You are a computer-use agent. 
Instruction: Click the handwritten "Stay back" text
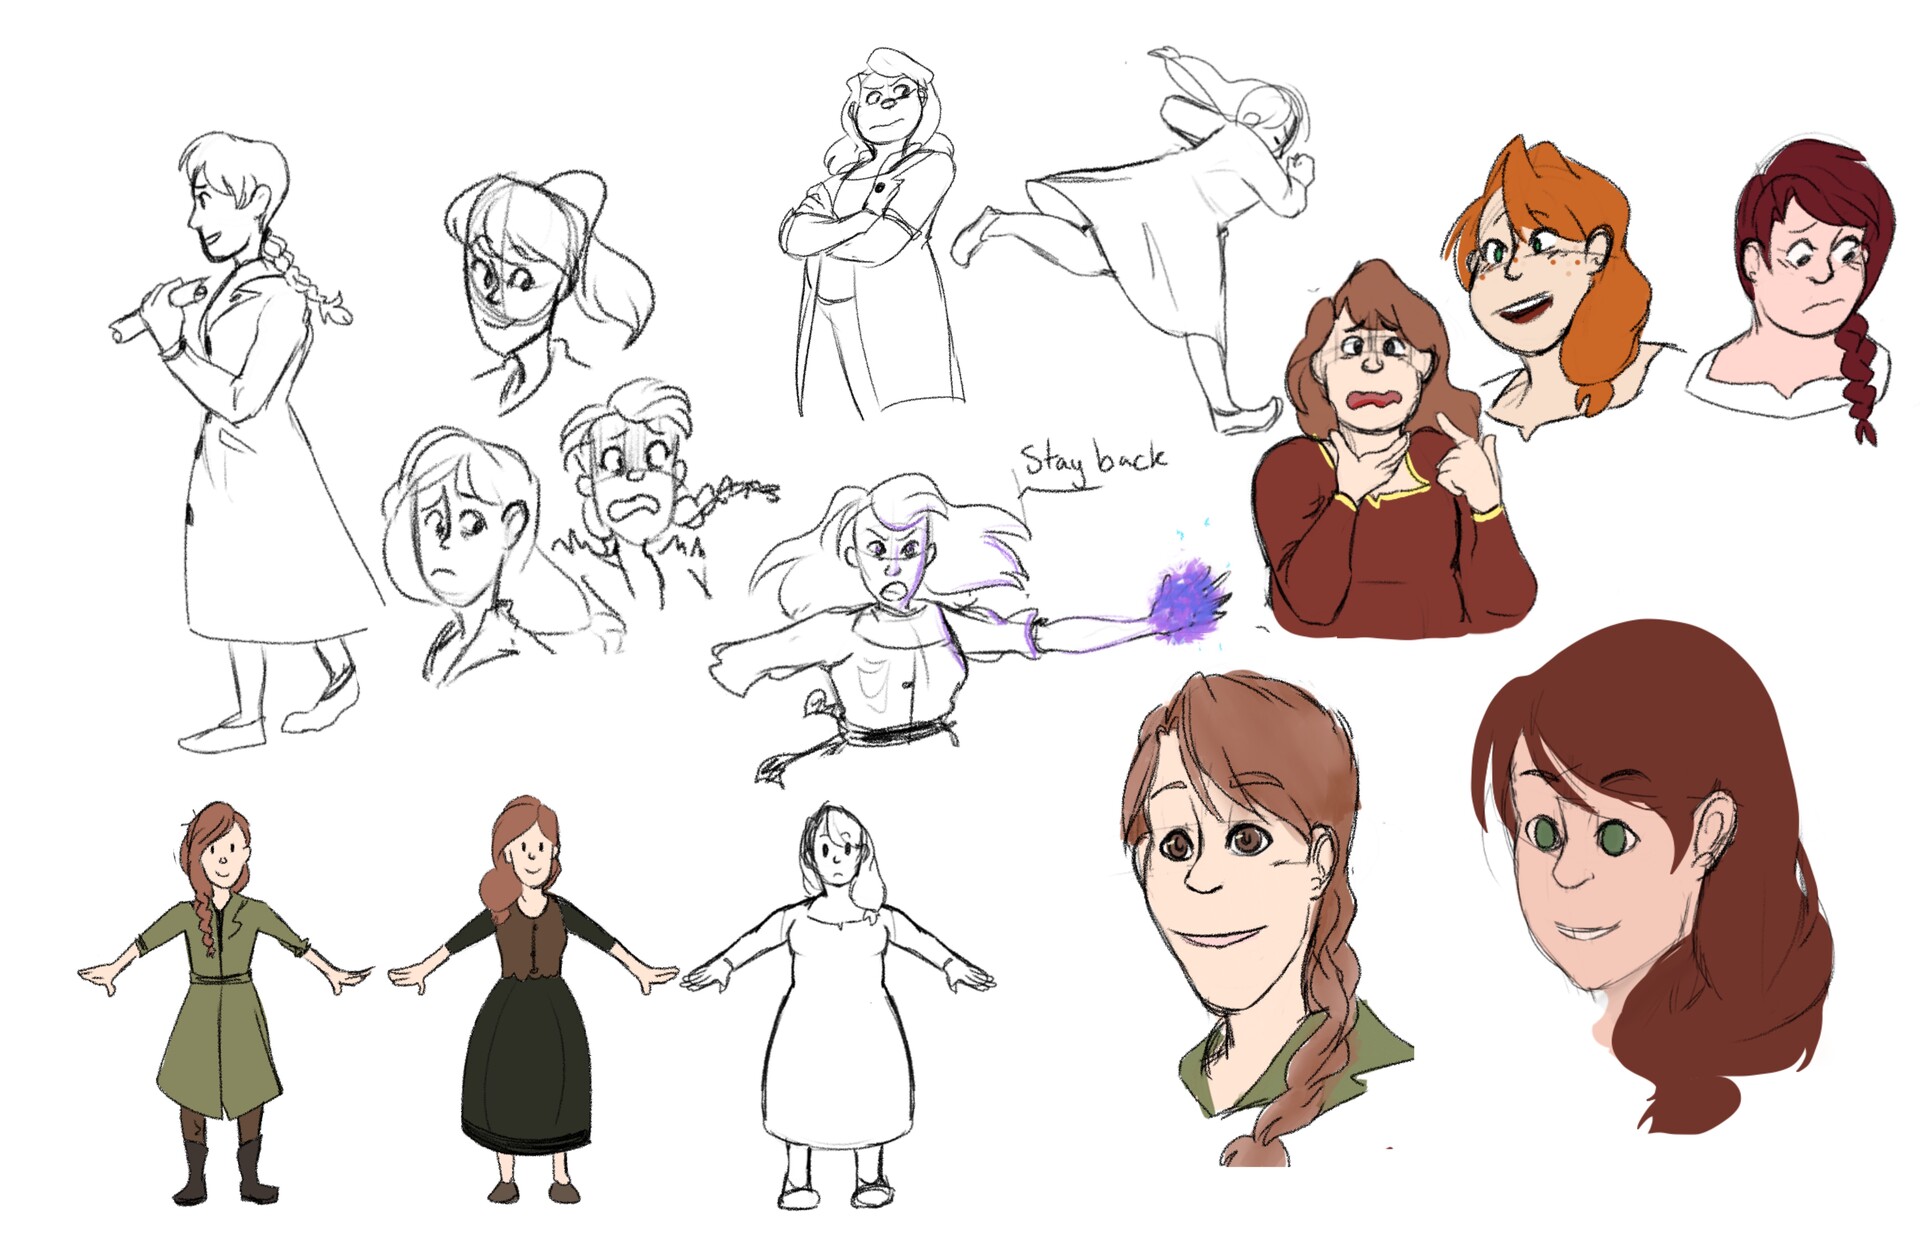click(x=1093, y=462)
